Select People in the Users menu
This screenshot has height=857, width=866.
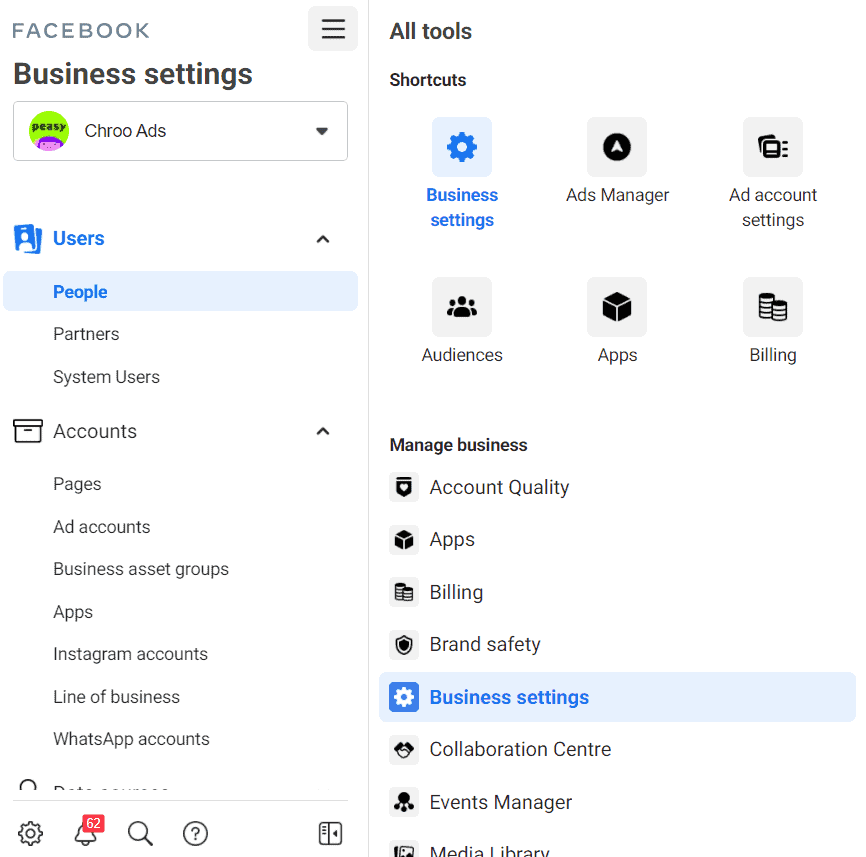[181, 291]
